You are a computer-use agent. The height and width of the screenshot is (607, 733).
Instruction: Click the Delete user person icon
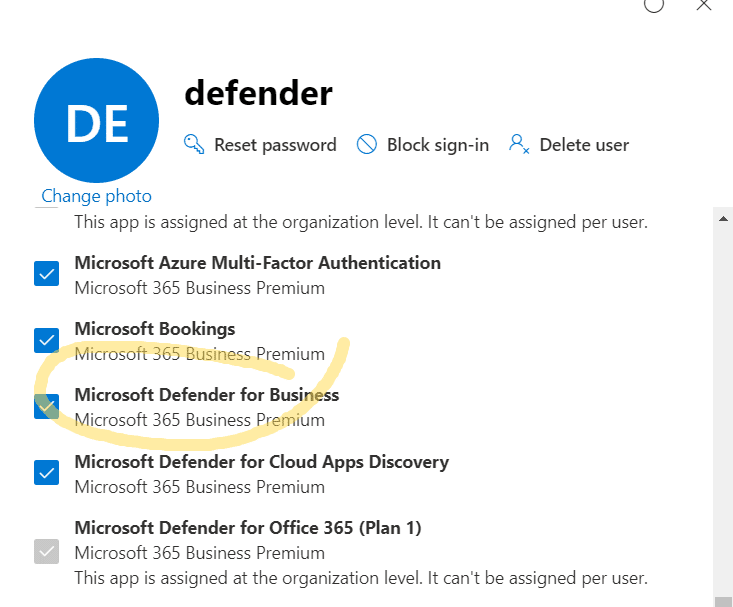pos(519,145)
